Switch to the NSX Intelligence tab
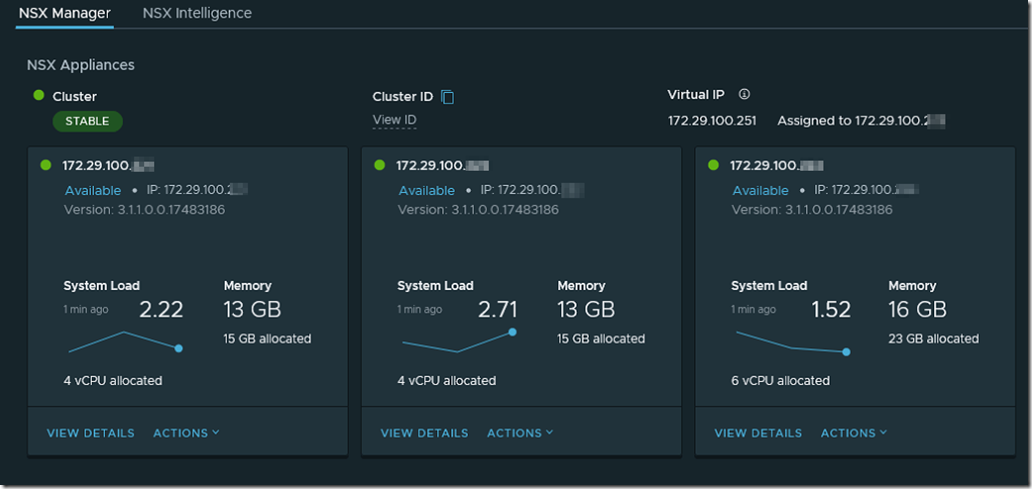Viewport: 1032px width, 489px height. click(x=197, y=13)
